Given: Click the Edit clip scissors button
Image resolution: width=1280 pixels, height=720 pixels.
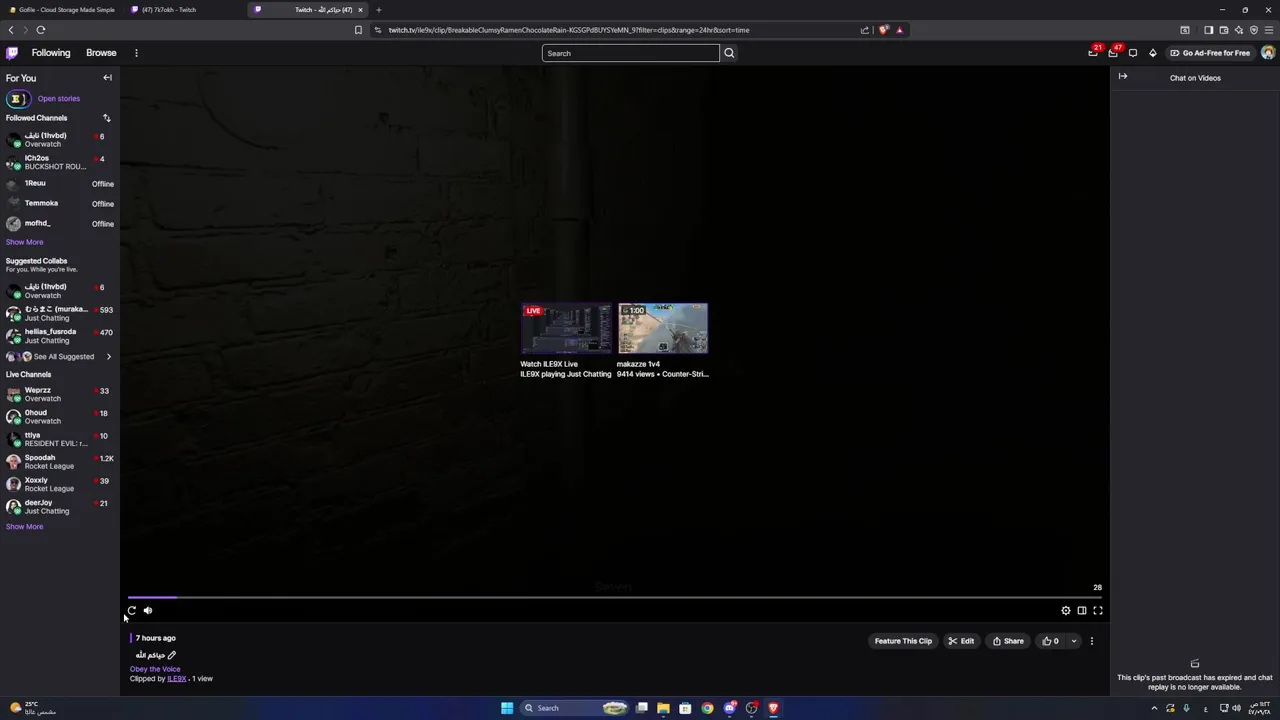Looking at the screenshot, I should tap(961, 641).
